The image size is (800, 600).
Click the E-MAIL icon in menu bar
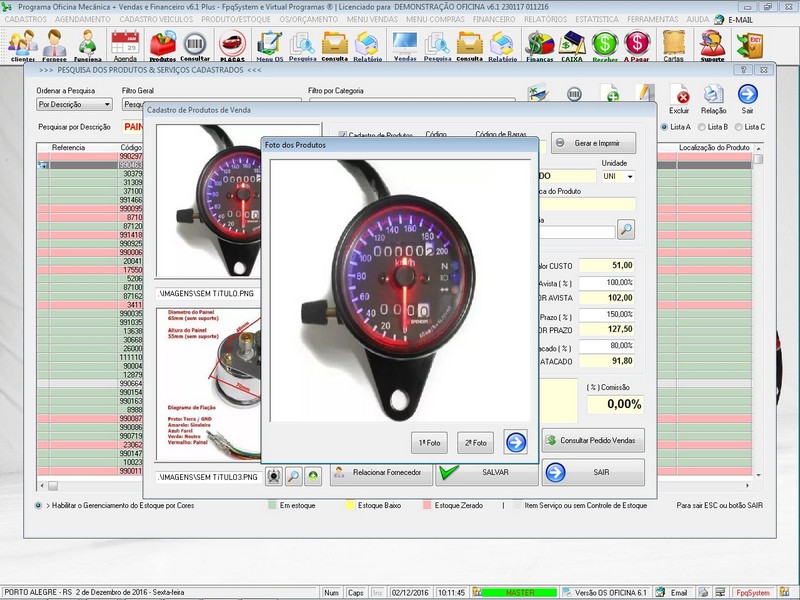pyautogui.click(x=733, y=19)
